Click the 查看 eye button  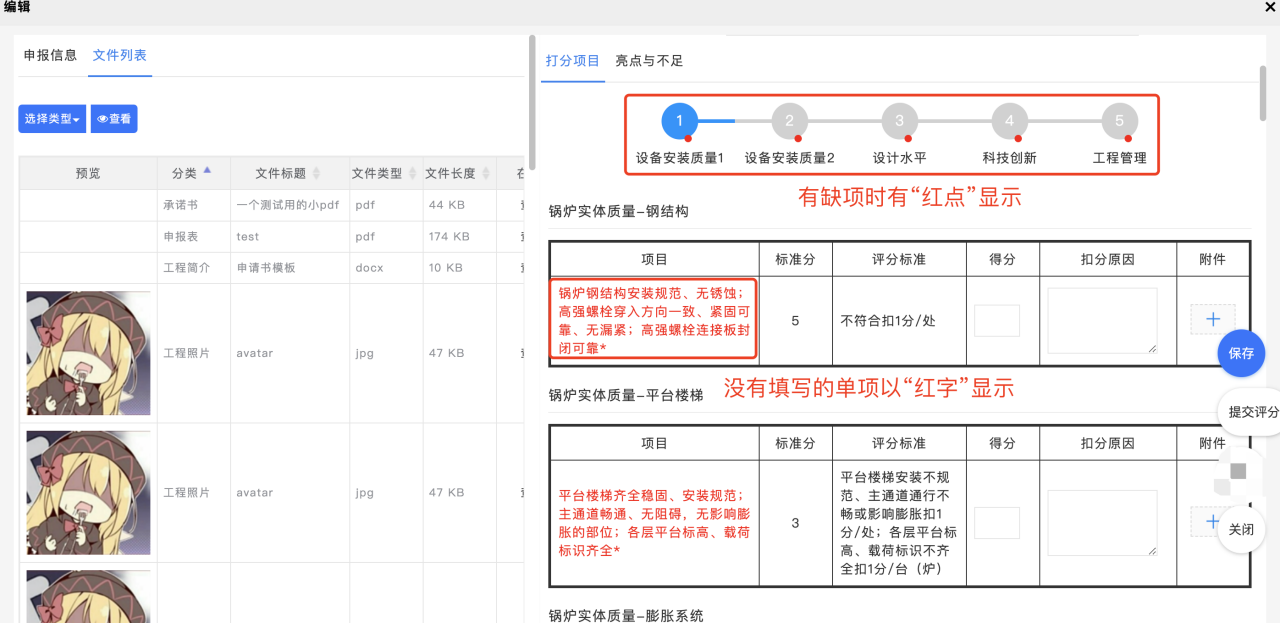pyautogui.click(x=114, y=119)
